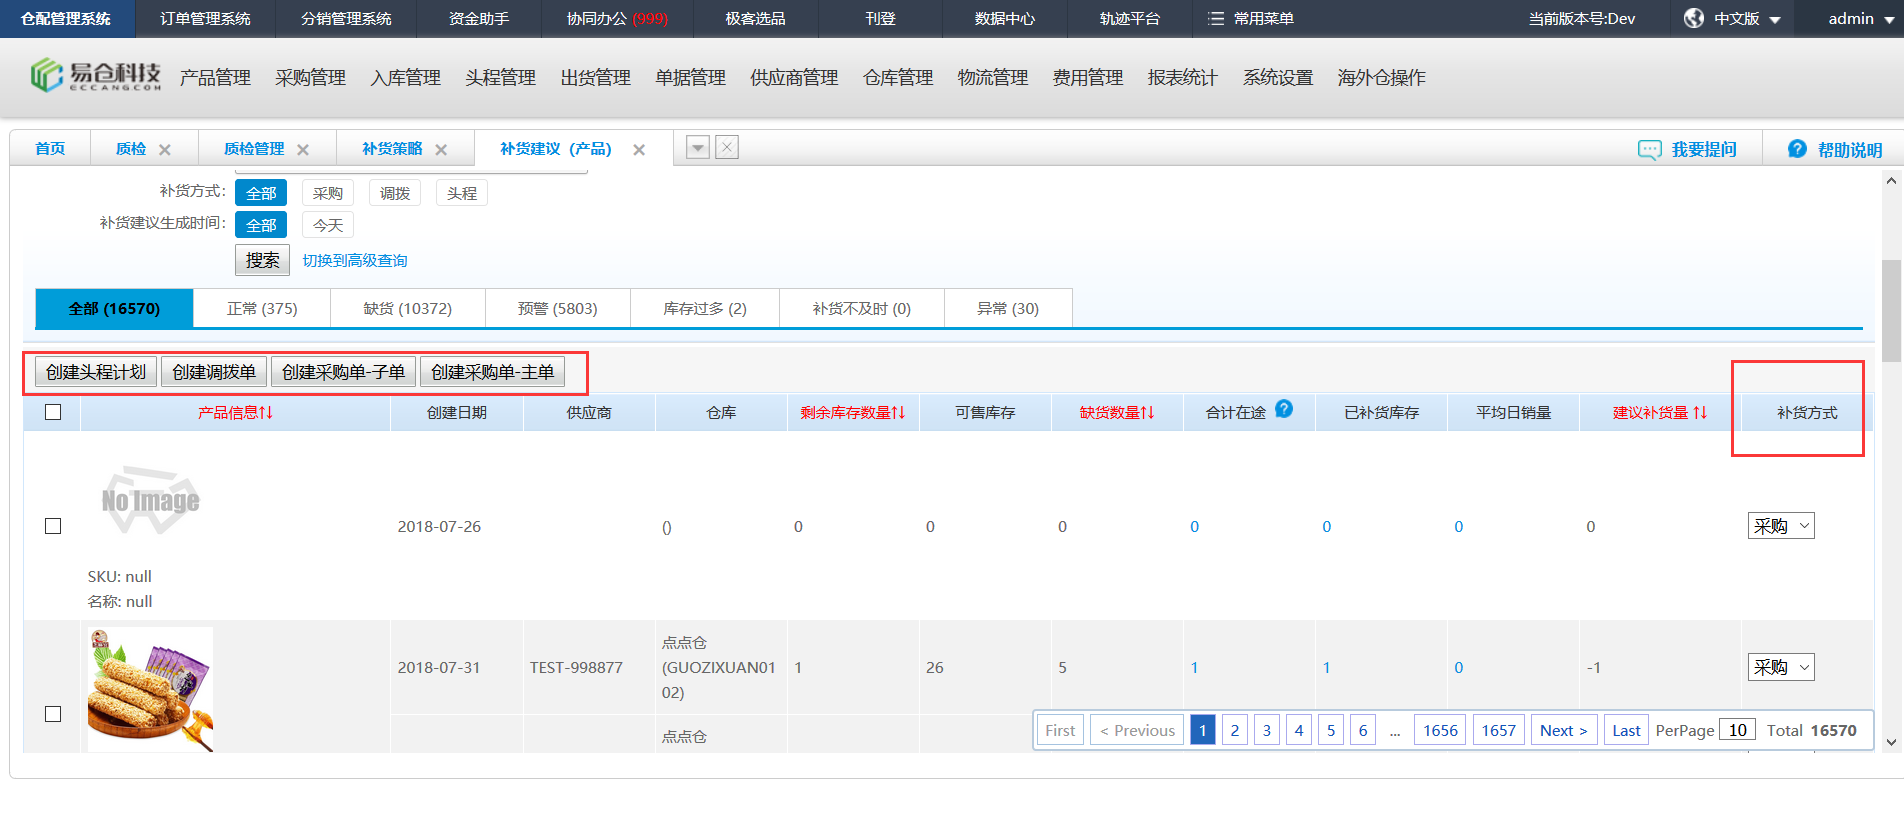Check the first row with SKU null
This screenshot has height=823, width=1904.
[x=54, y=526]
